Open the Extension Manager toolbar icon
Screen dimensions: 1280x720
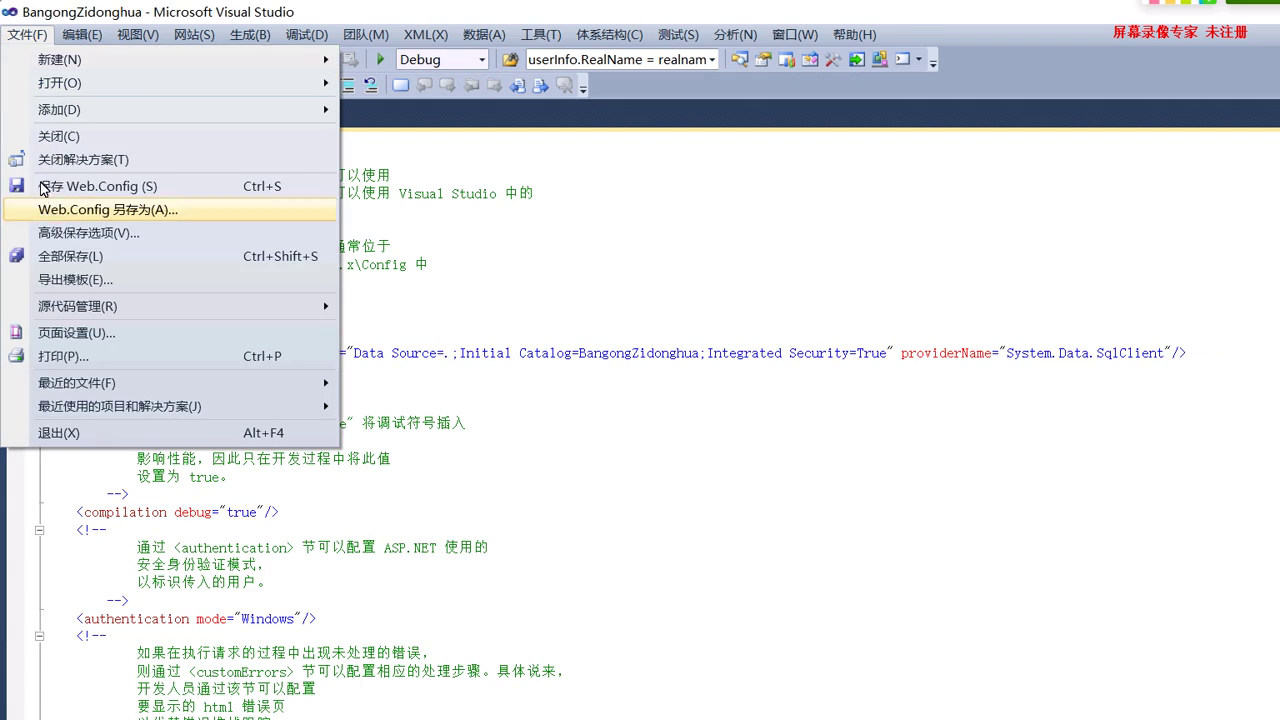(880, 59)
